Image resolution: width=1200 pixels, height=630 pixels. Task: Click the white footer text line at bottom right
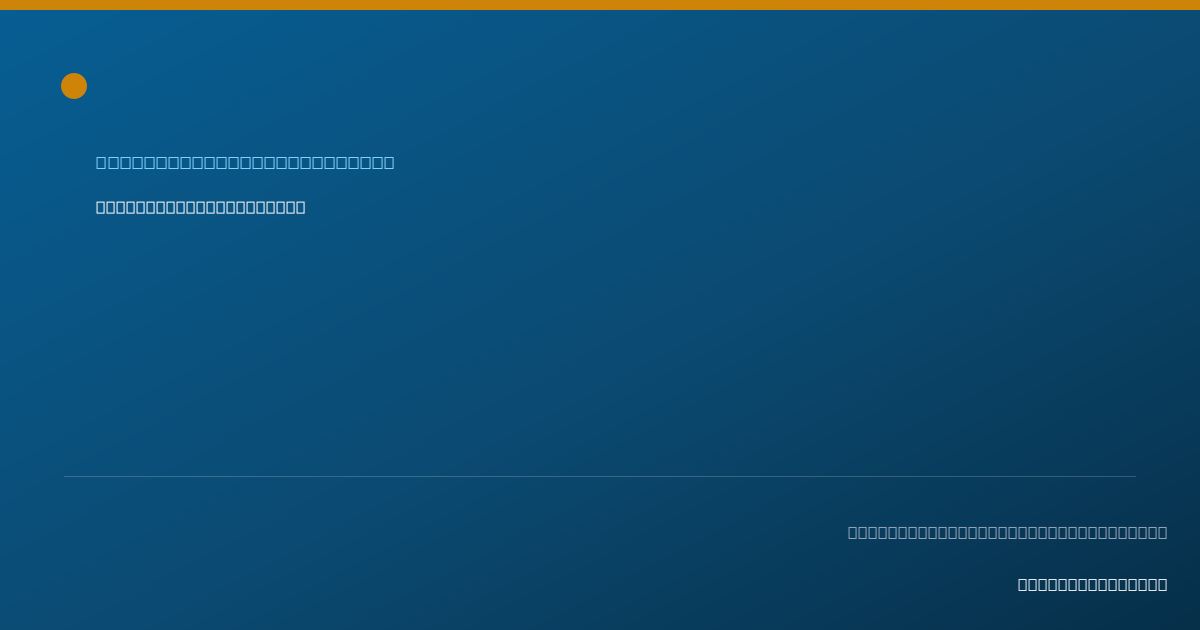click(1092, 584)
